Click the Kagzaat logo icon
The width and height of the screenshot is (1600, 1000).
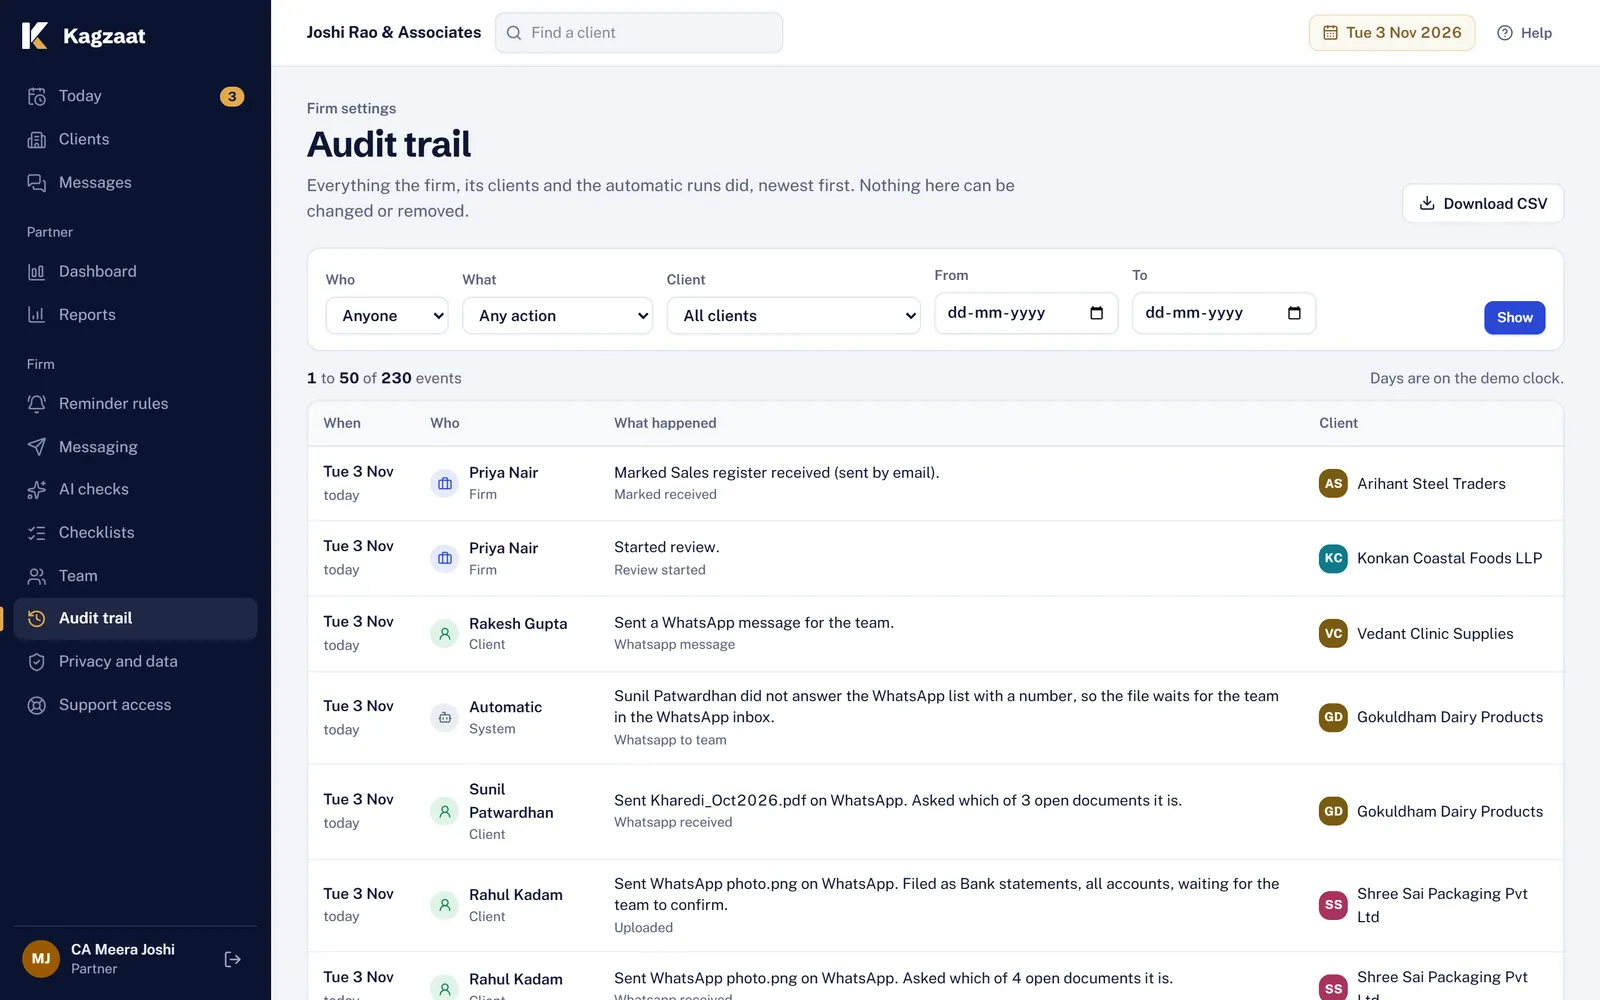(35, 36)
